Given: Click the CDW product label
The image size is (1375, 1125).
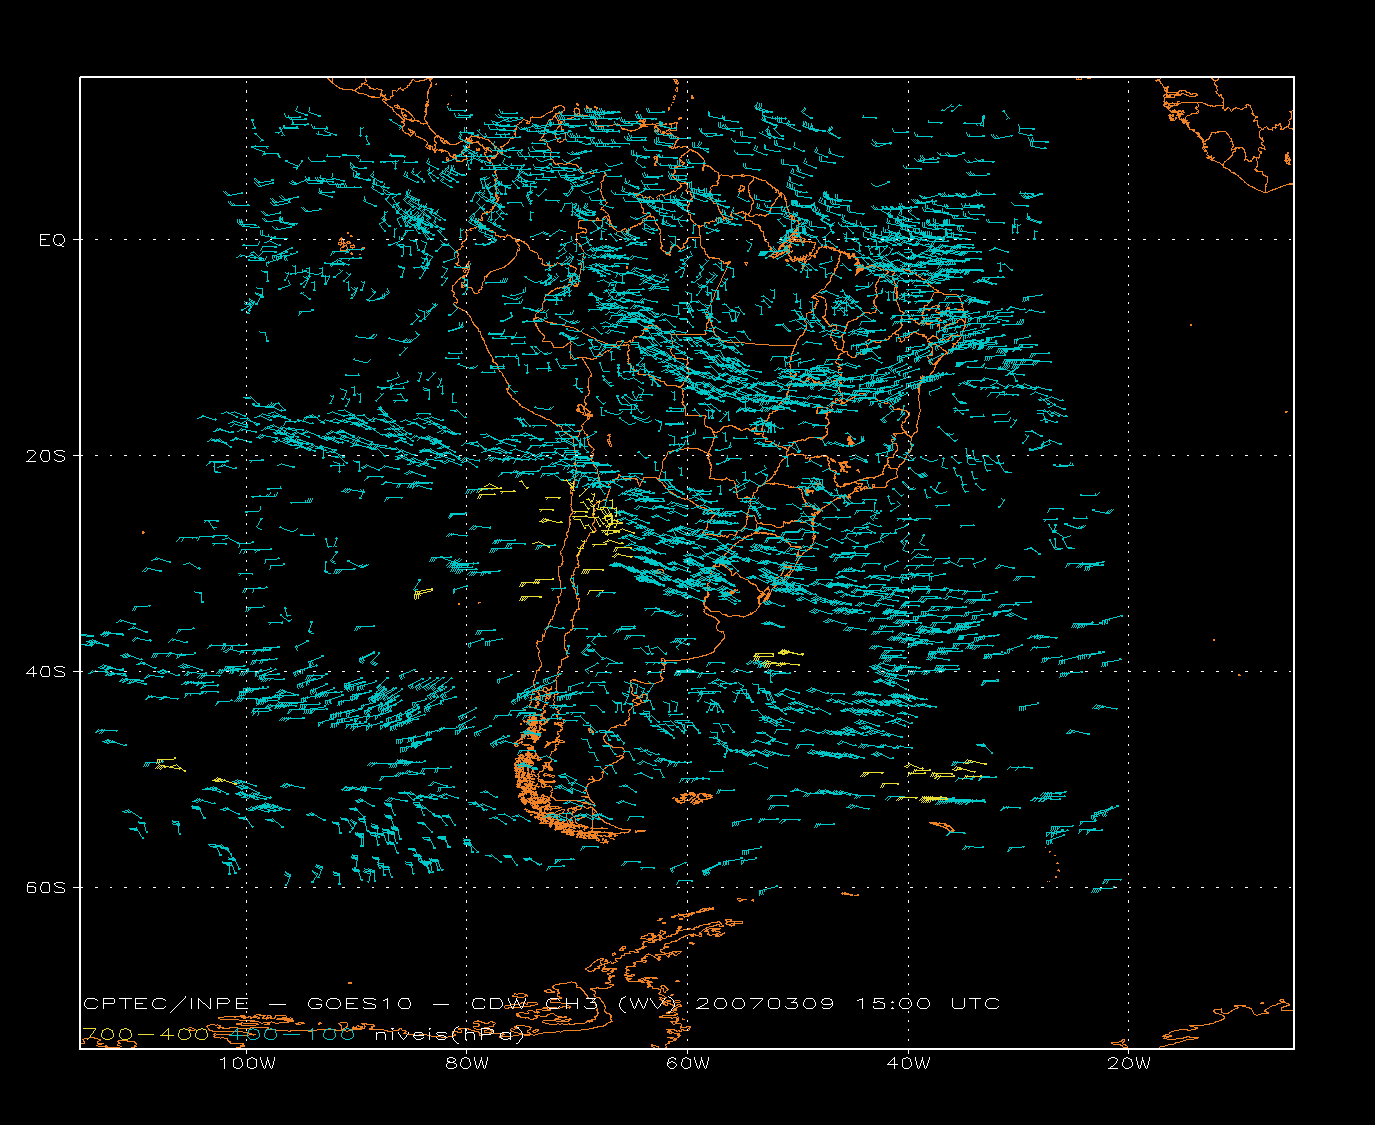Looking at the screenshot, I should pyautogui.click(x=500, y=1004).
